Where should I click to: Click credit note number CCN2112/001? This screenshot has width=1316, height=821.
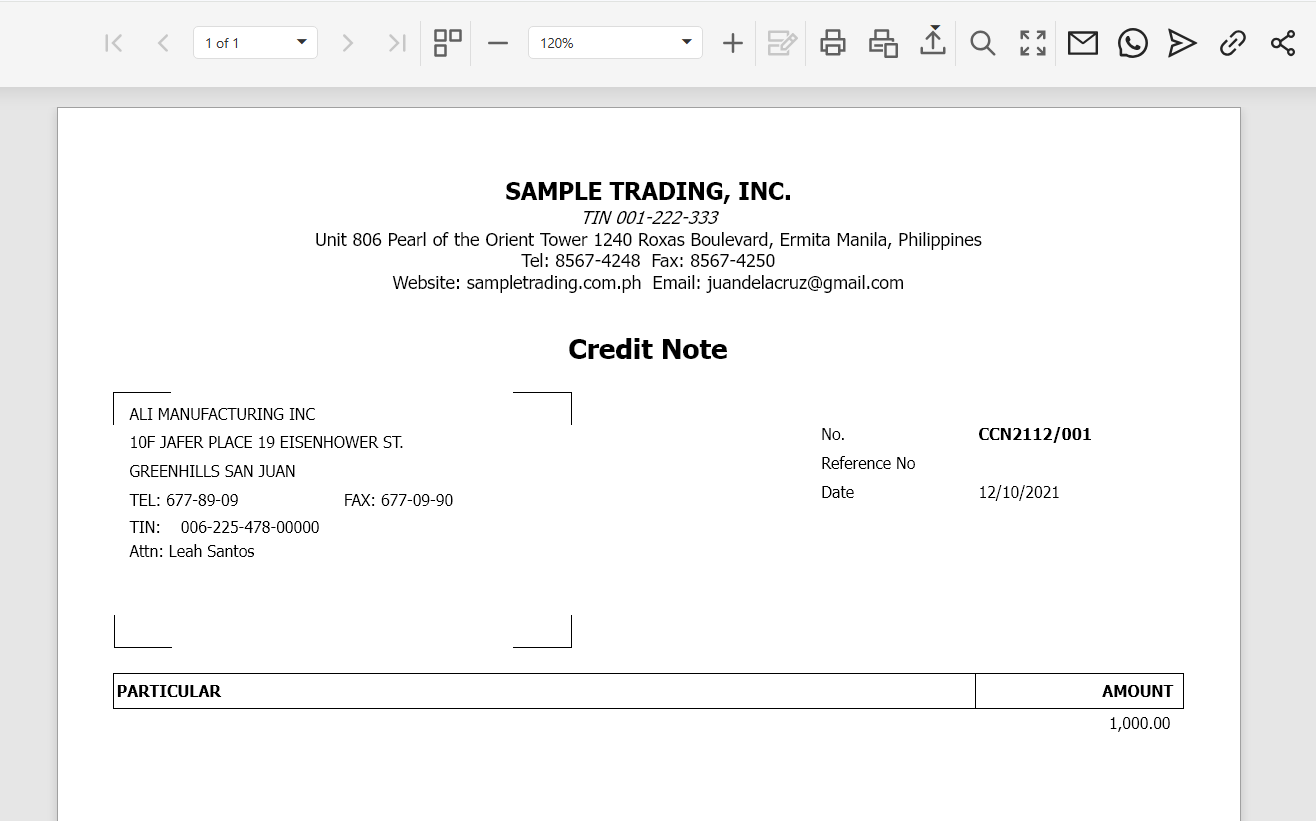pos(1035,434)
